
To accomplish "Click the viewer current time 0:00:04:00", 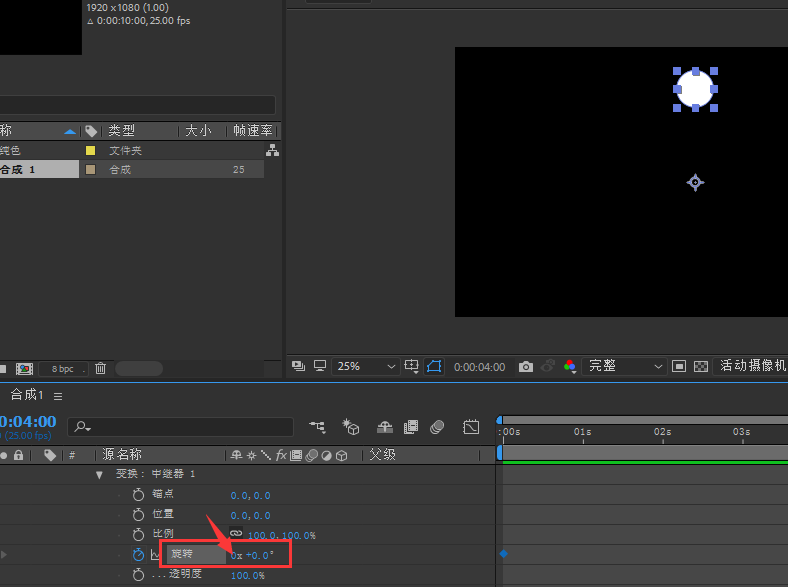I will [x=479, y=367].
